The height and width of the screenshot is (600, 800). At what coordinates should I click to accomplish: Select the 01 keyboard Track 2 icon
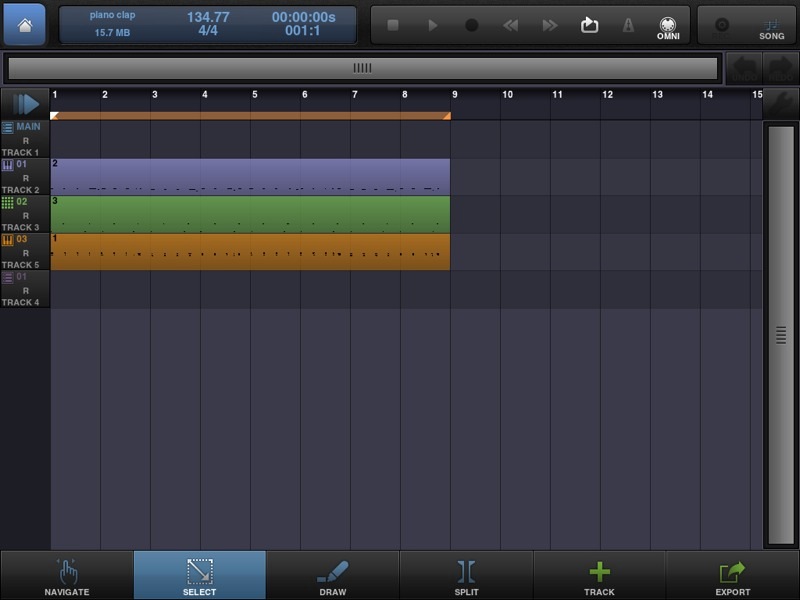click(x=7, y=165)
